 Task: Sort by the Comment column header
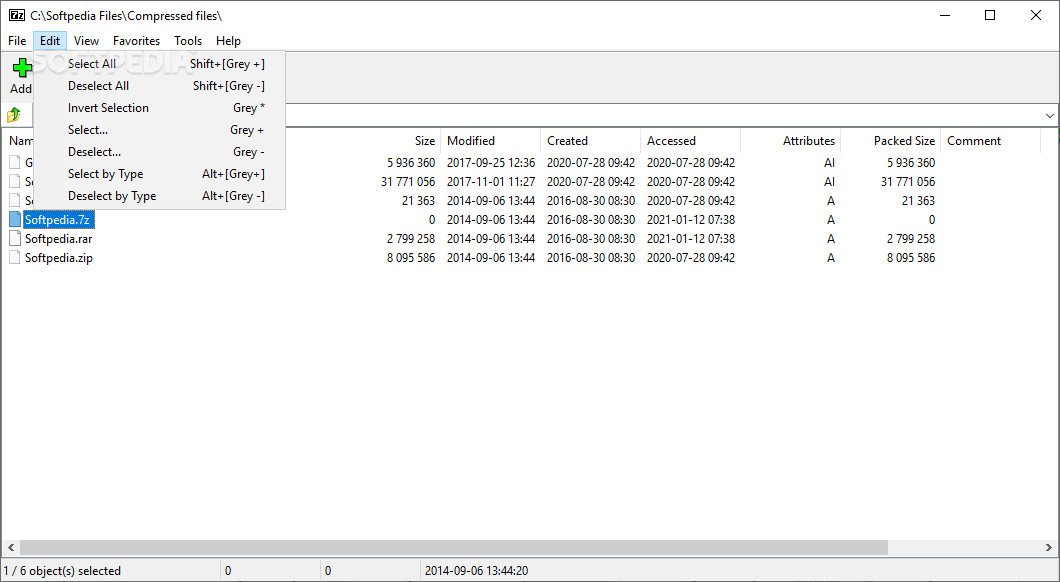point(973,141)
